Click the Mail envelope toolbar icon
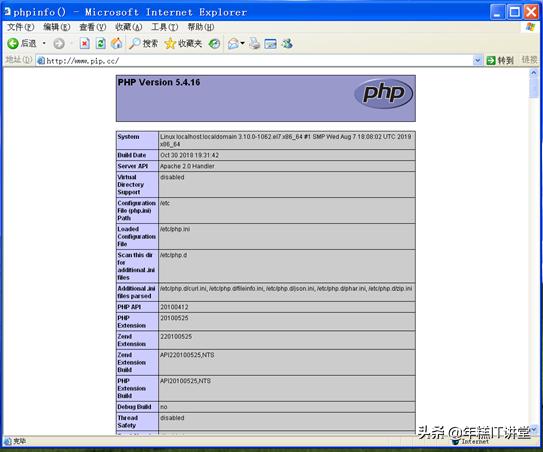Screen dimensions: 543x452 tap(233, 43)
